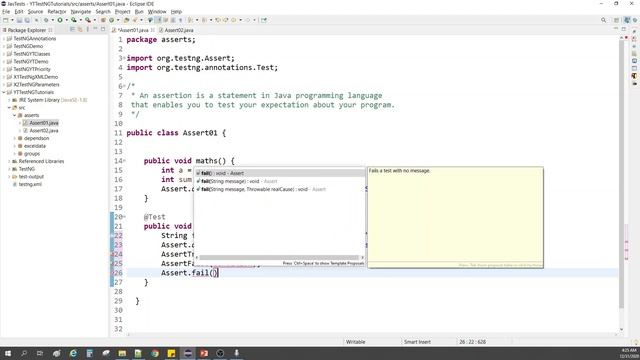Image resolution: width=640 pixels, height=360 pixels.
Task: Open Windows Start menu
Action: coord(7,353)
